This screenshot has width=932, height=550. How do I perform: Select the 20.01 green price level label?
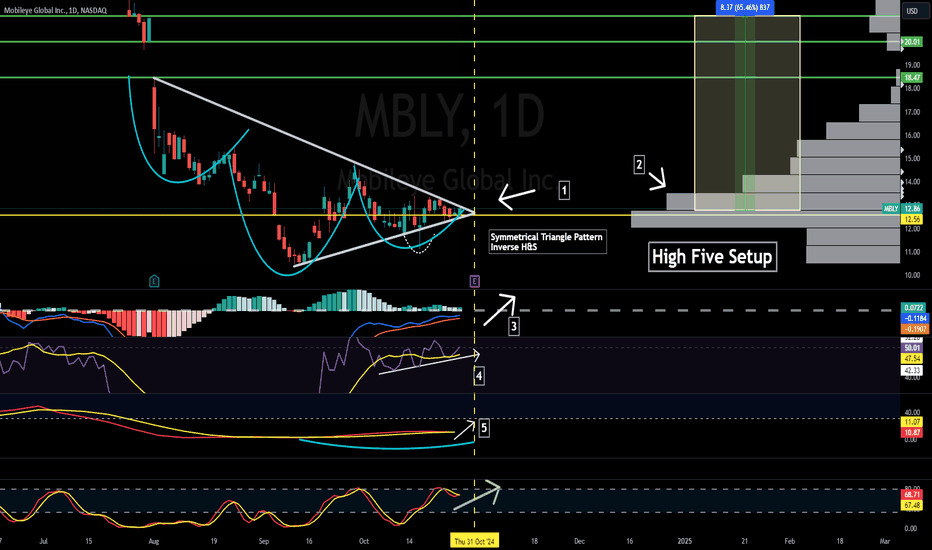click(x=912, y=42)
